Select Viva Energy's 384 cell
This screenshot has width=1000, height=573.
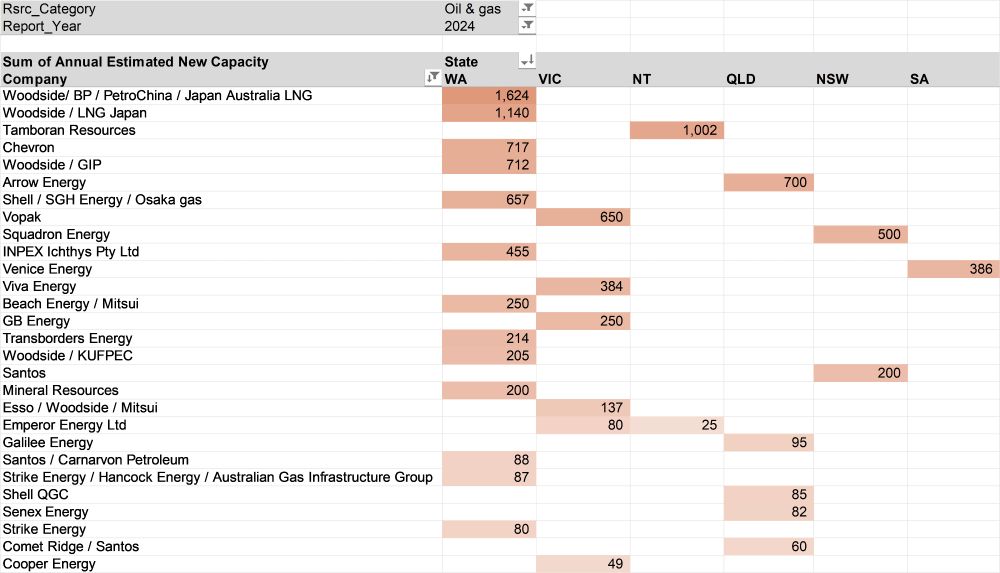tap(583, 286)
